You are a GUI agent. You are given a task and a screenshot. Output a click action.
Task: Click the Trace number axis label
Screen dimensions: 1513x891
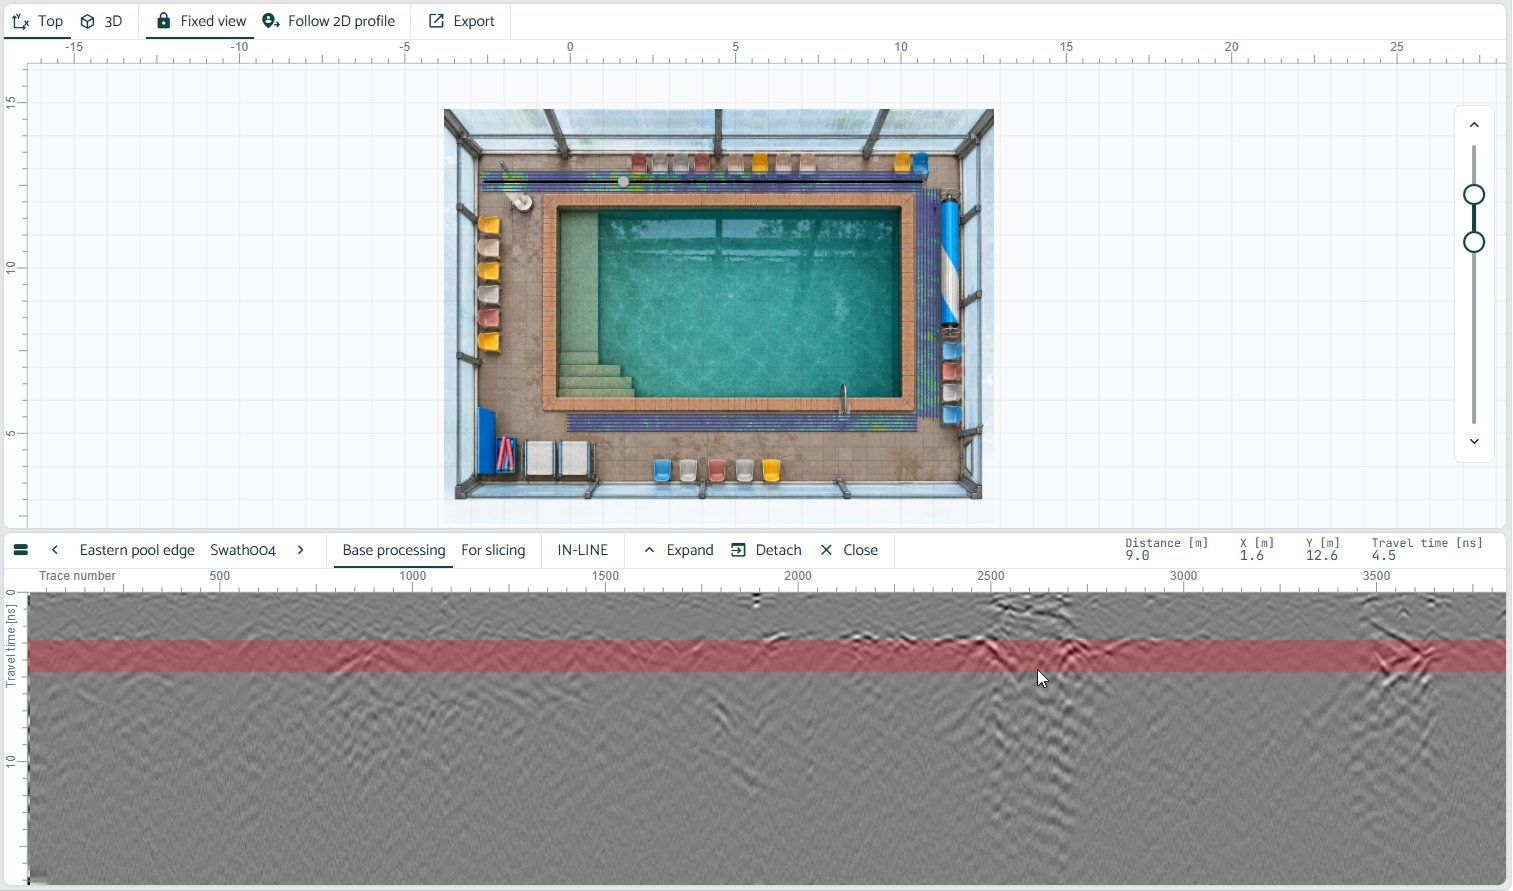[x=77, y=576]
